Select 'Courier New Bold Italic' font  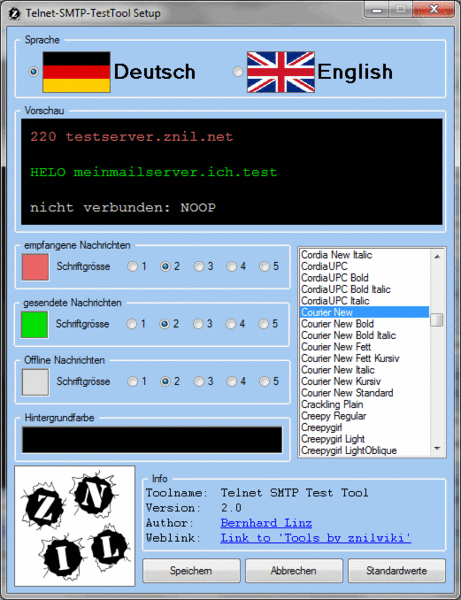tap(365, 335)
